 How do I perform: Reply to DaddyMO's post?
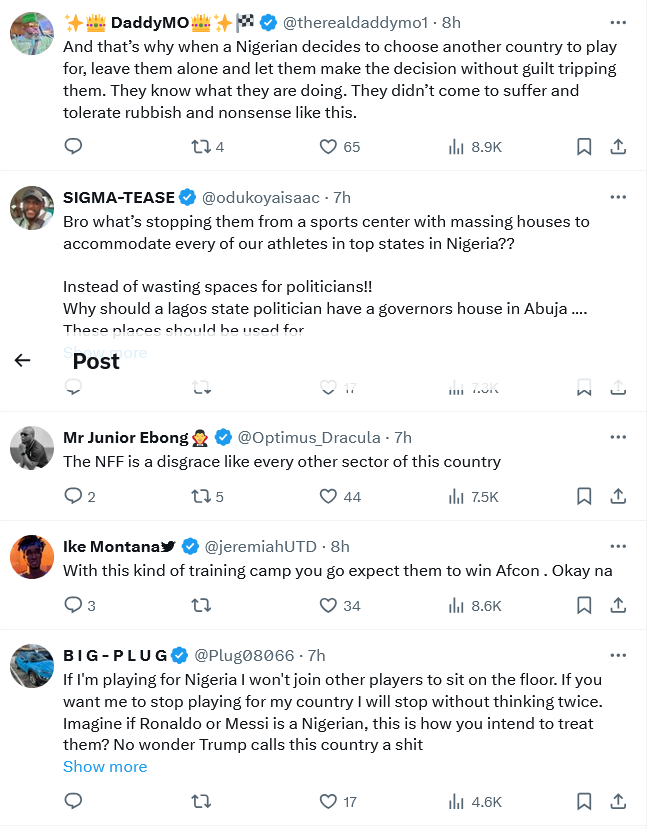(x=73, y=147)
